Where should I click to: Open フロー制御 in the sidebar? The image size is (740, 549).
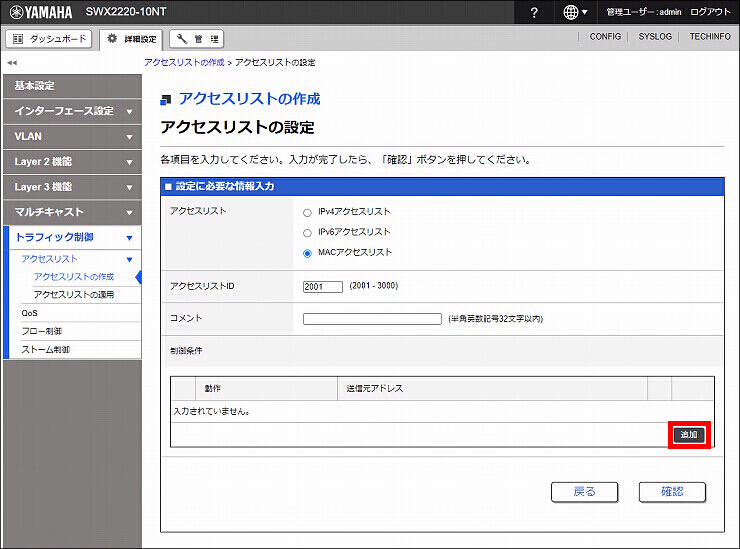[x=42, y=331]
